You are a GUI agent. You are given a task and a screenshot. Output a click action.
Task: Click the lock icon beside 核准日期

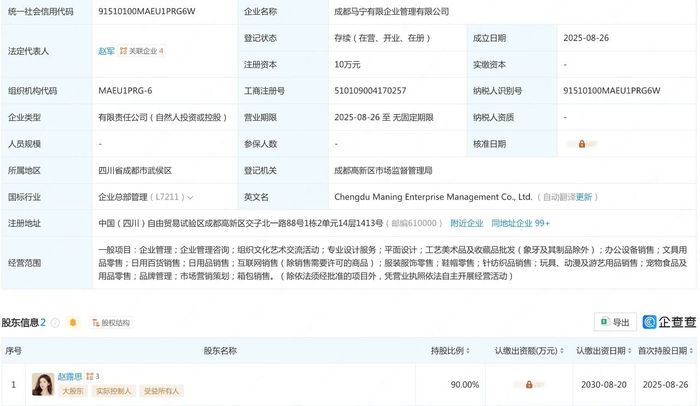(582, 144)
